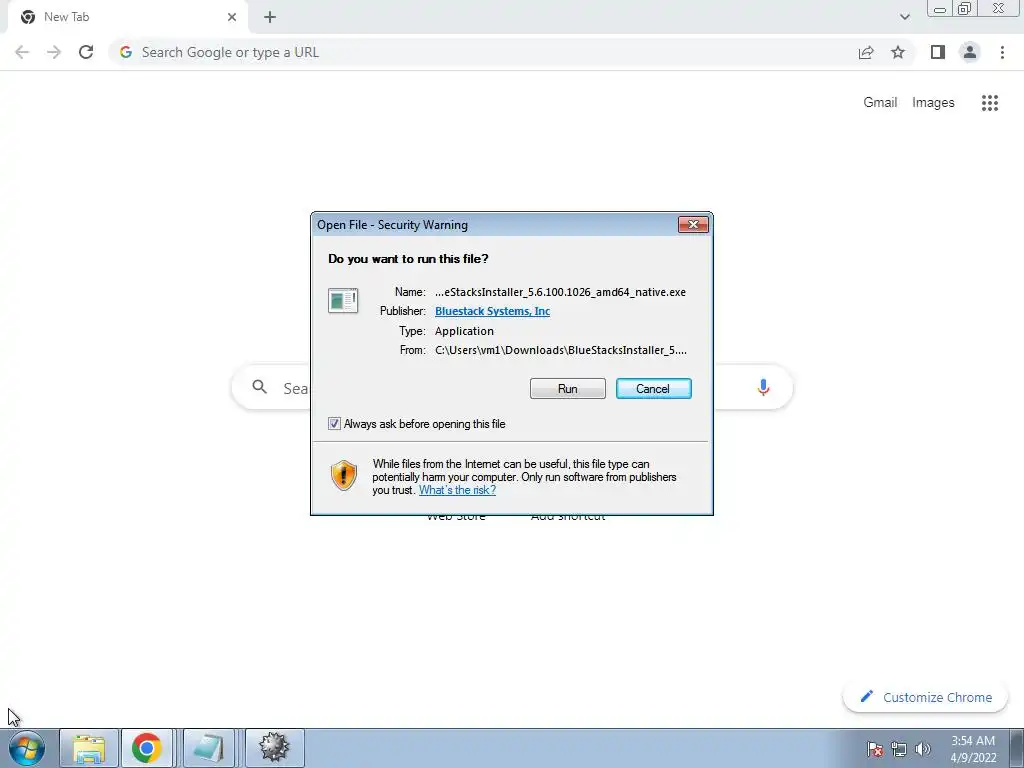Open the notepad app in the taskbar
The width and height of the screenshot is (1024, 768).
(x=209, y=748)
